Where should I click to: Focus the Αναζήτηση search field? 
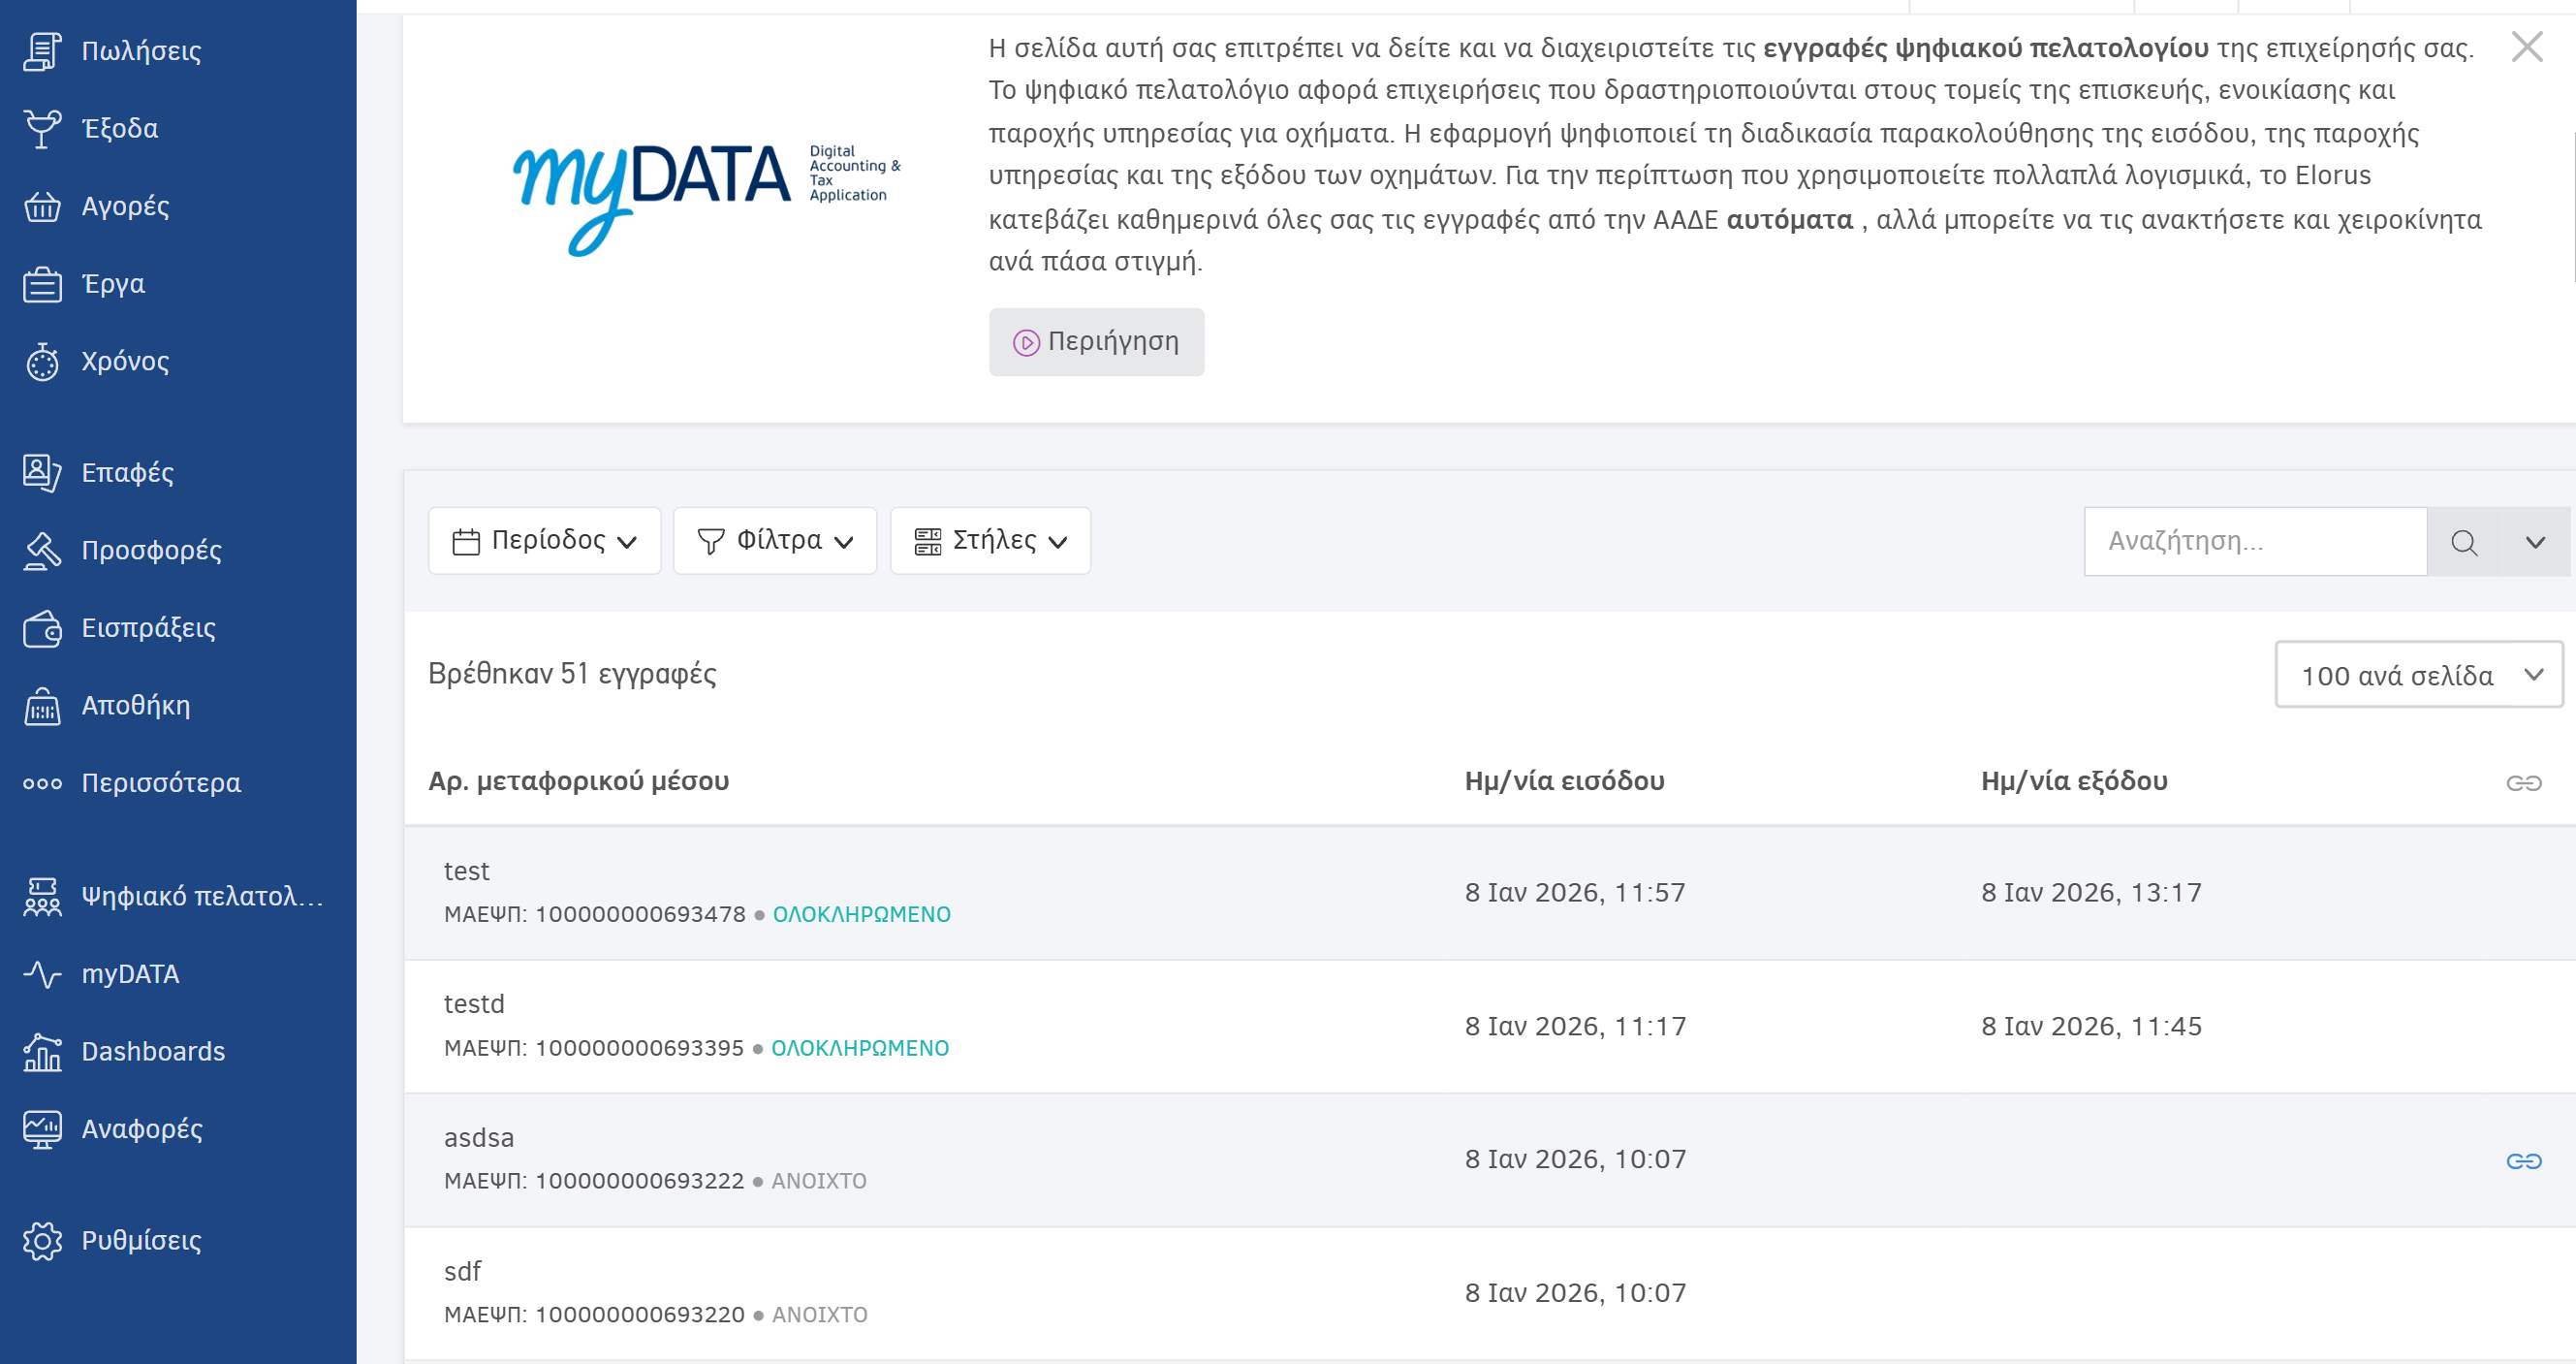(2254, 541)
